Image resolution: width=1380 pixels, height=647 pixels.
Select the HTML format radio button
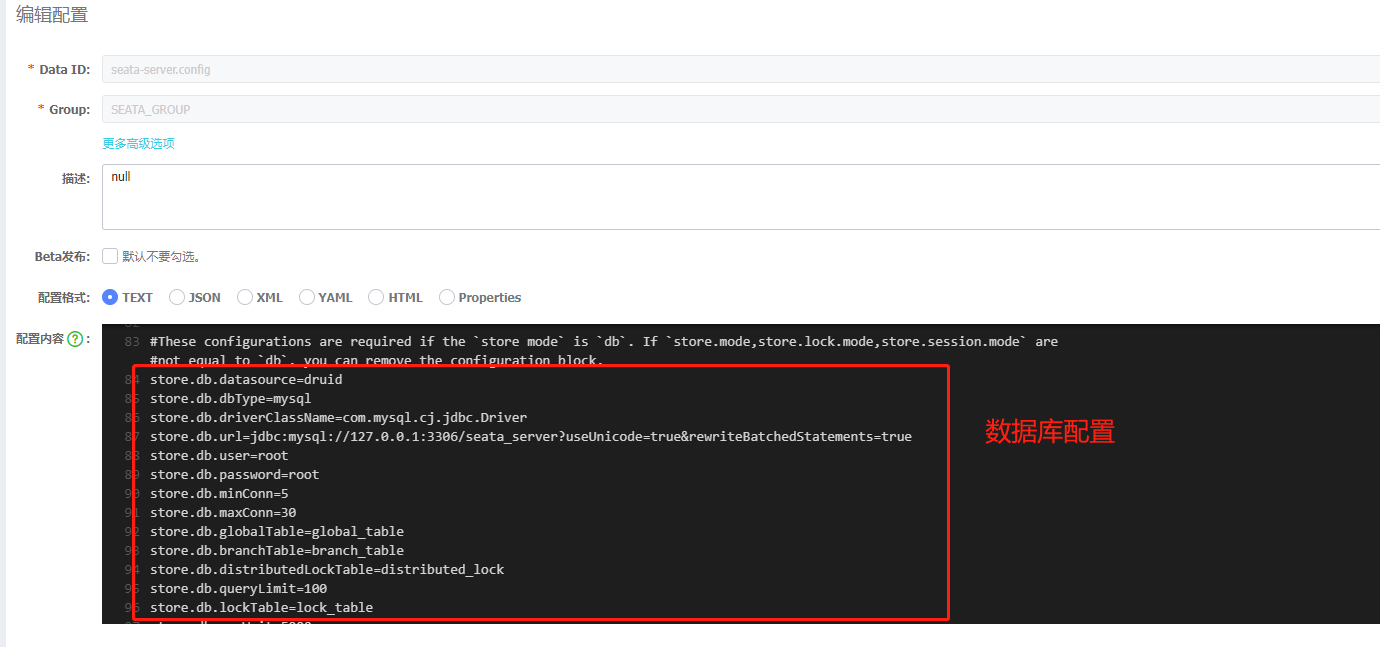point(376,297)
